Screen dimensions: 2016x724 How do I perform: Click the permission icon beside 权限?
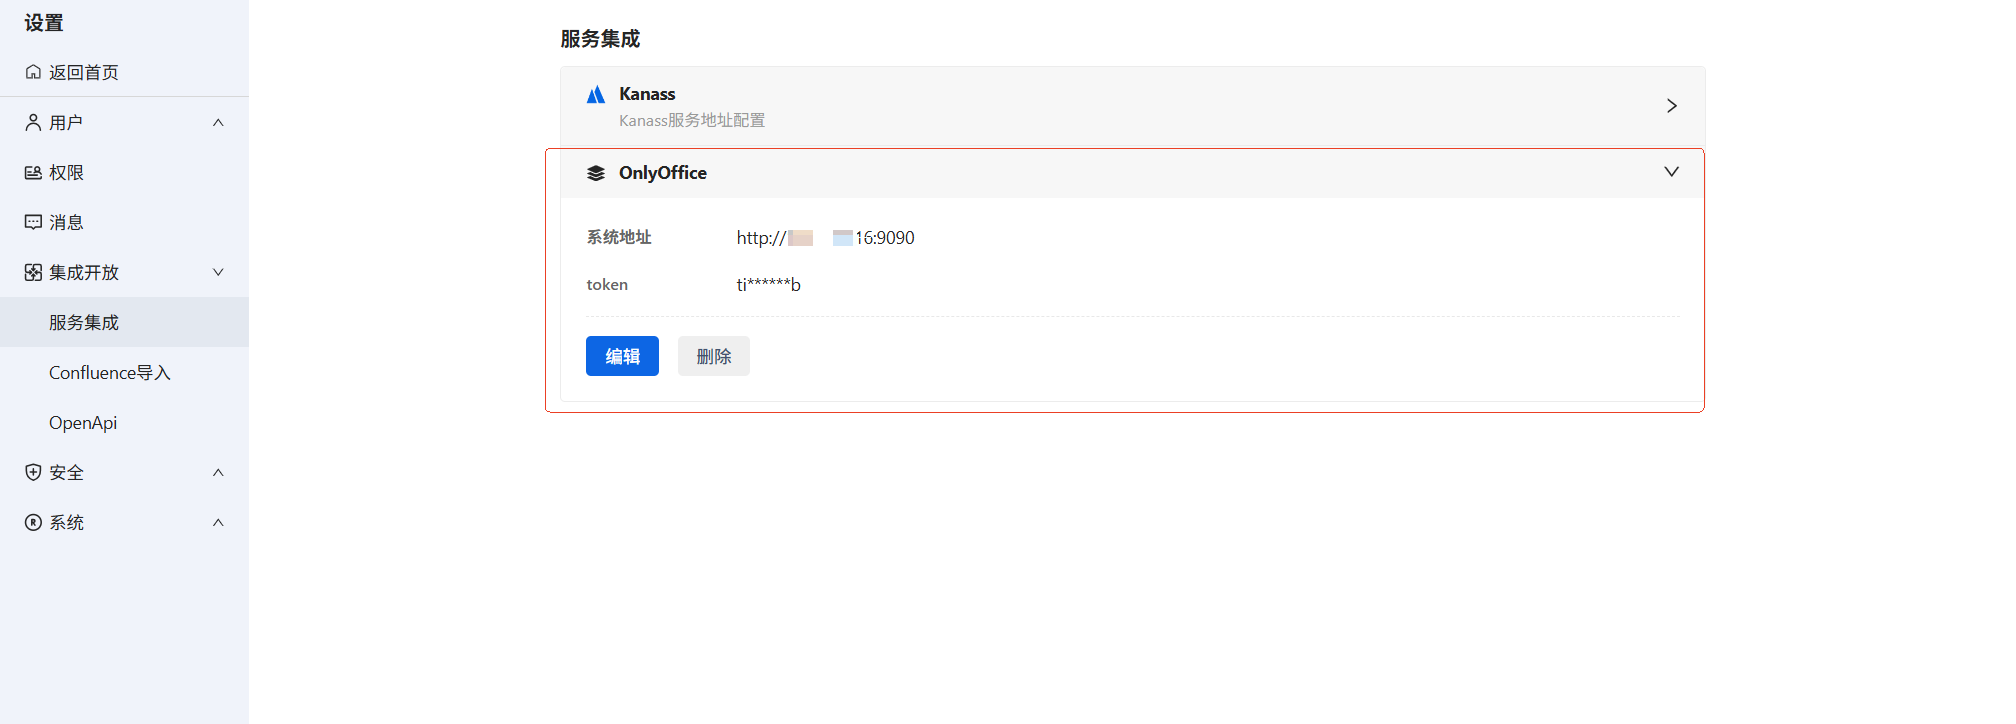click(33, 172)
